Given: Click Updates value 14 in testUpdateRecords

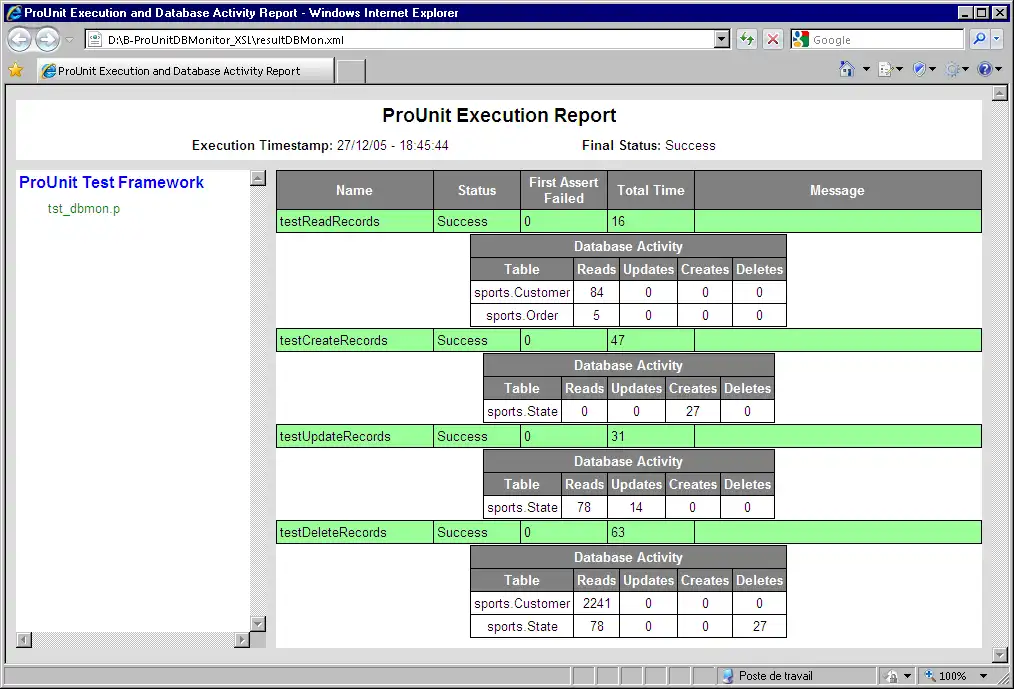Looking at the screenshot, I should [636, 507].
